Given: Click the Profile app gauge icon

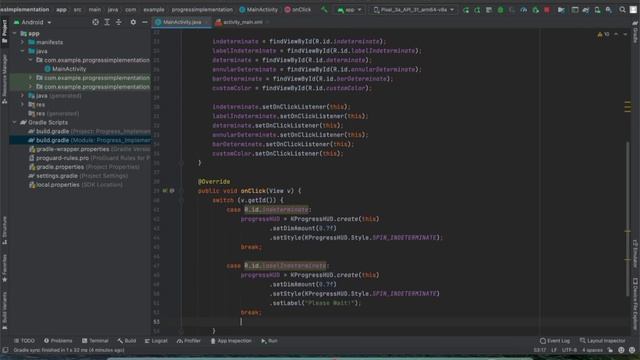Looking at the screenshot, I should [524, 10].
